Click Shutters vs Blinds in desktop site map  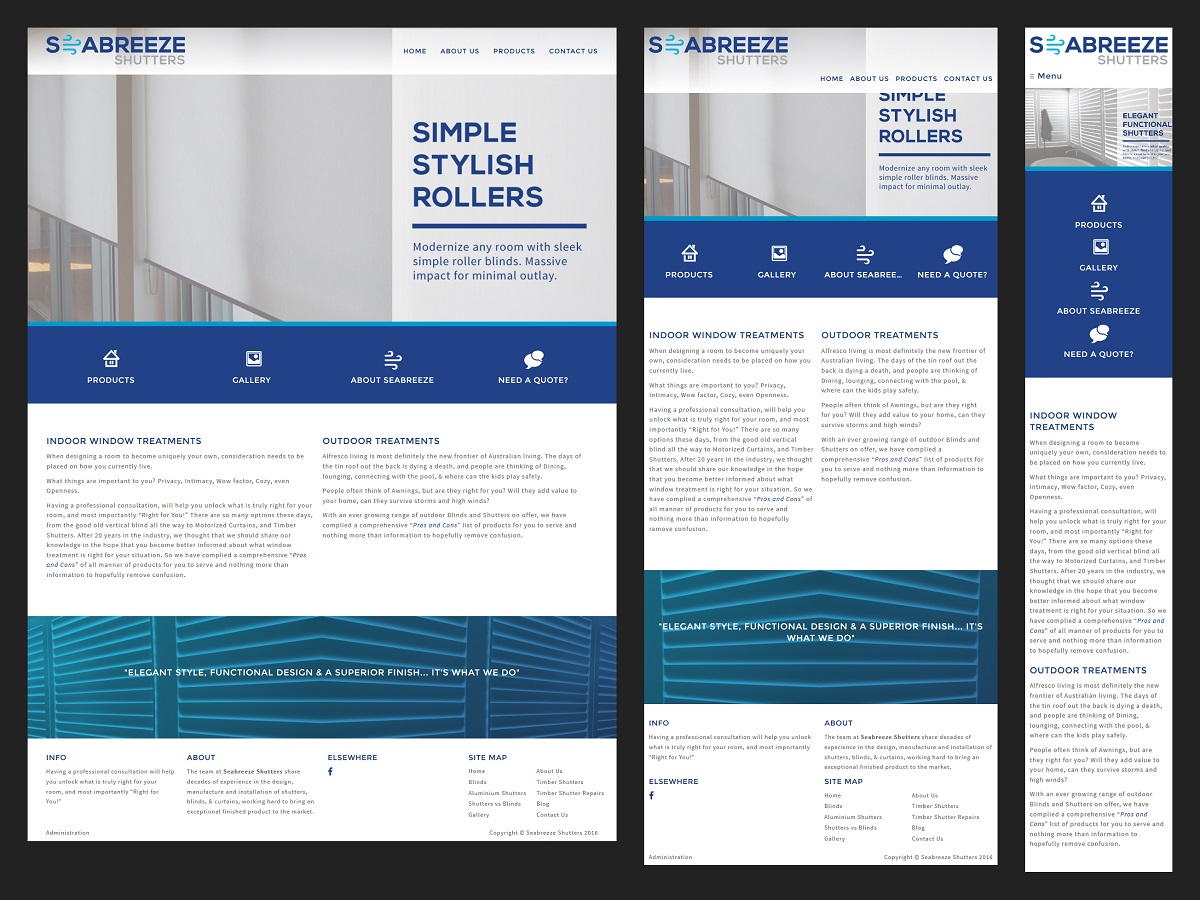pos(494,804)
